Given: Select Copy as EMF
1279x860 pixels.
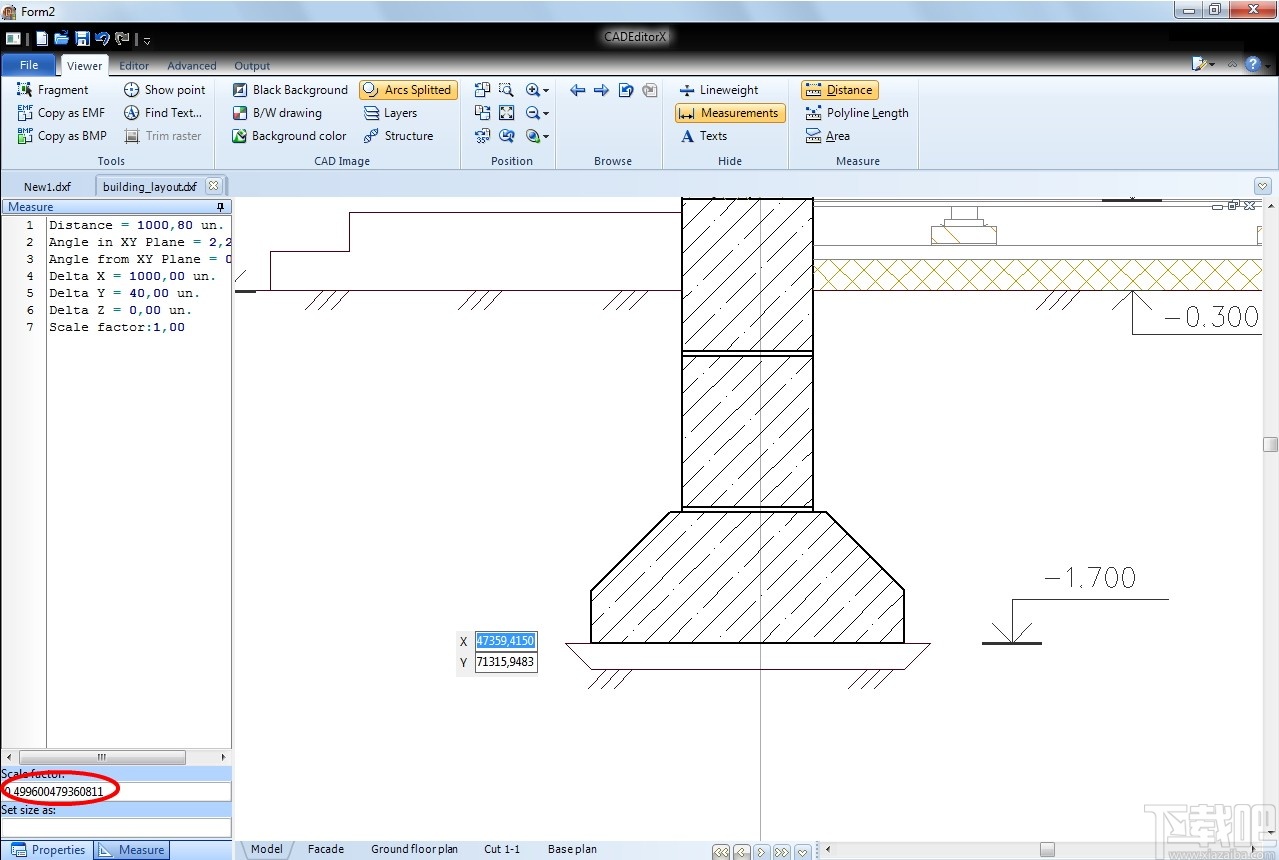Looking at the screenshot, I should (x=61, y=113).
